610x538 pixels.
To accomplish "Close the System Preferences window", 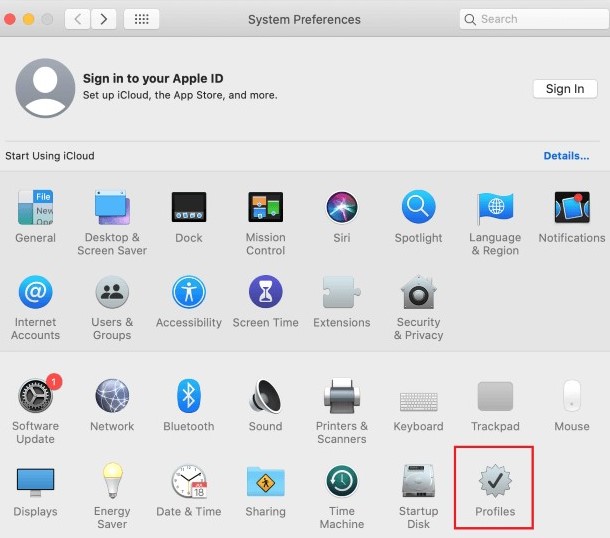I will tap(10, 19).
